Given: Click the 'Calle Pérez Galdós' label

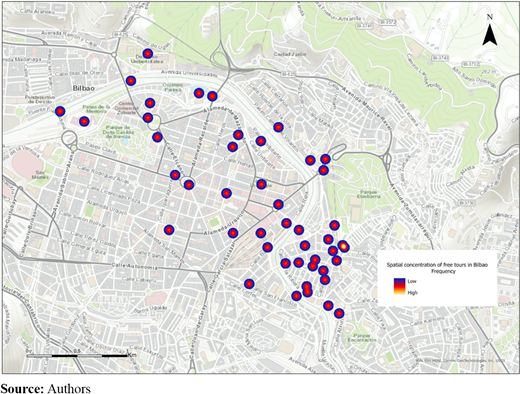Looking at the screenshot, I should point(94,240).
